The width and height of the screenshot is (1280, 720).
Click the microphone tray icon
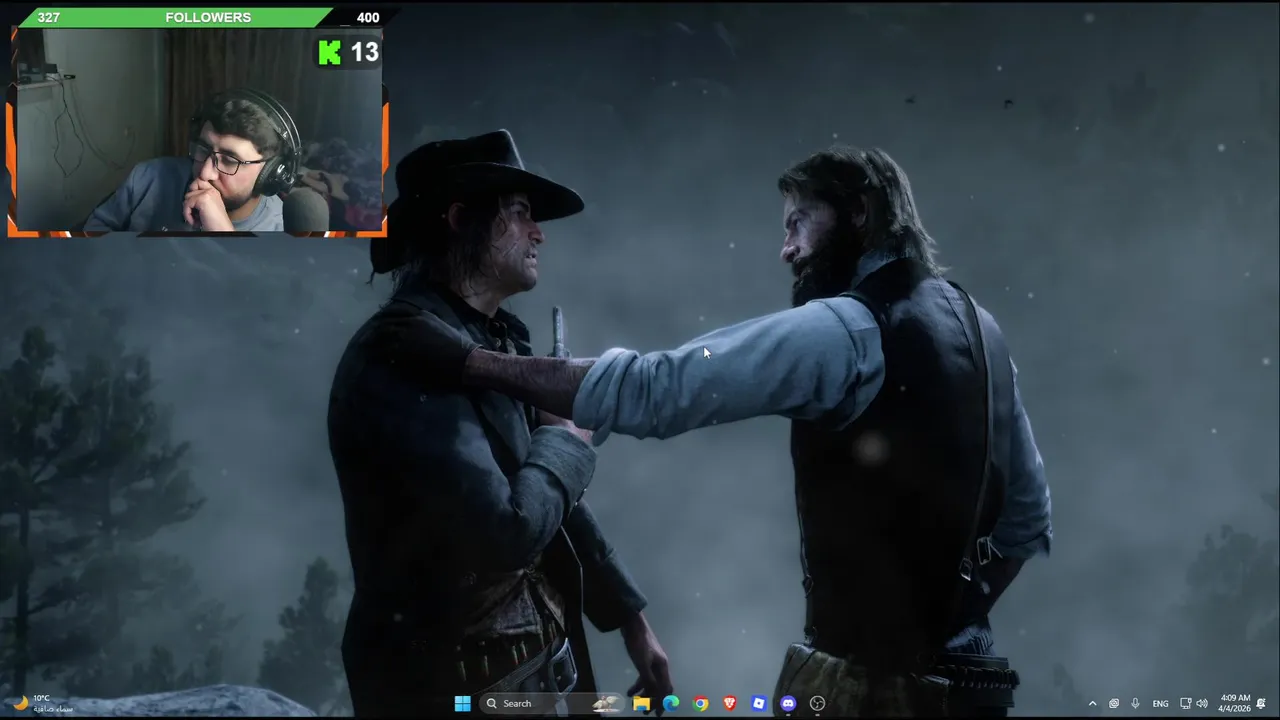(1135, 703)
